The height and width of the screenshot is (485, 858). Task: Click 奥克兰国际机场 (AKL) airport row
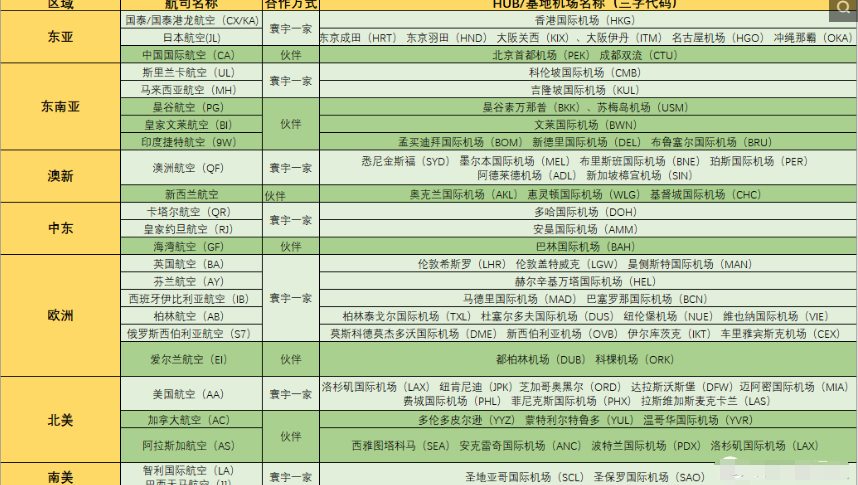[x=588, y=194]
